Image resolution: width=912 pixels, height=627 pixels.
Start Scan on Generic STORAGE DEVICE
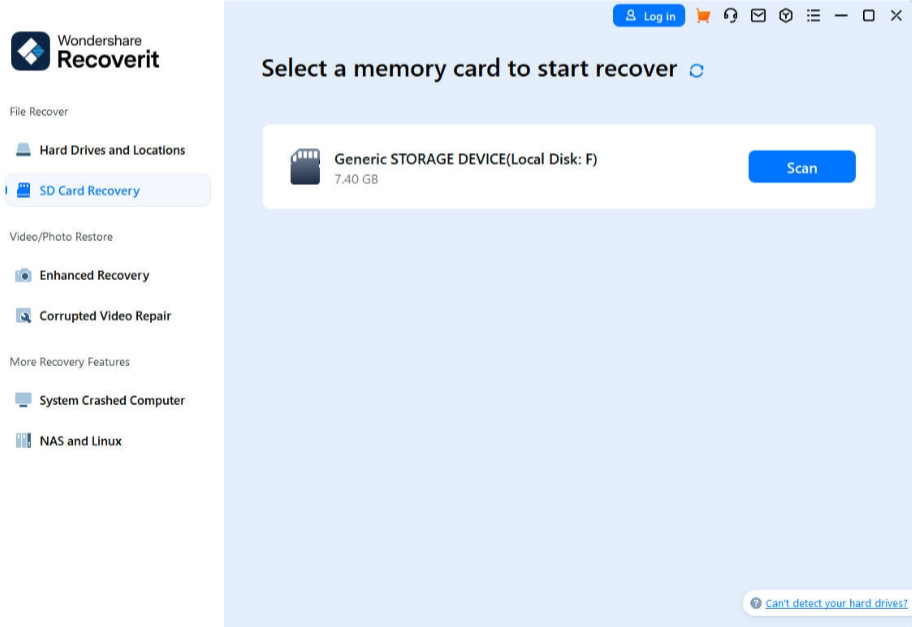click(801, 167)
